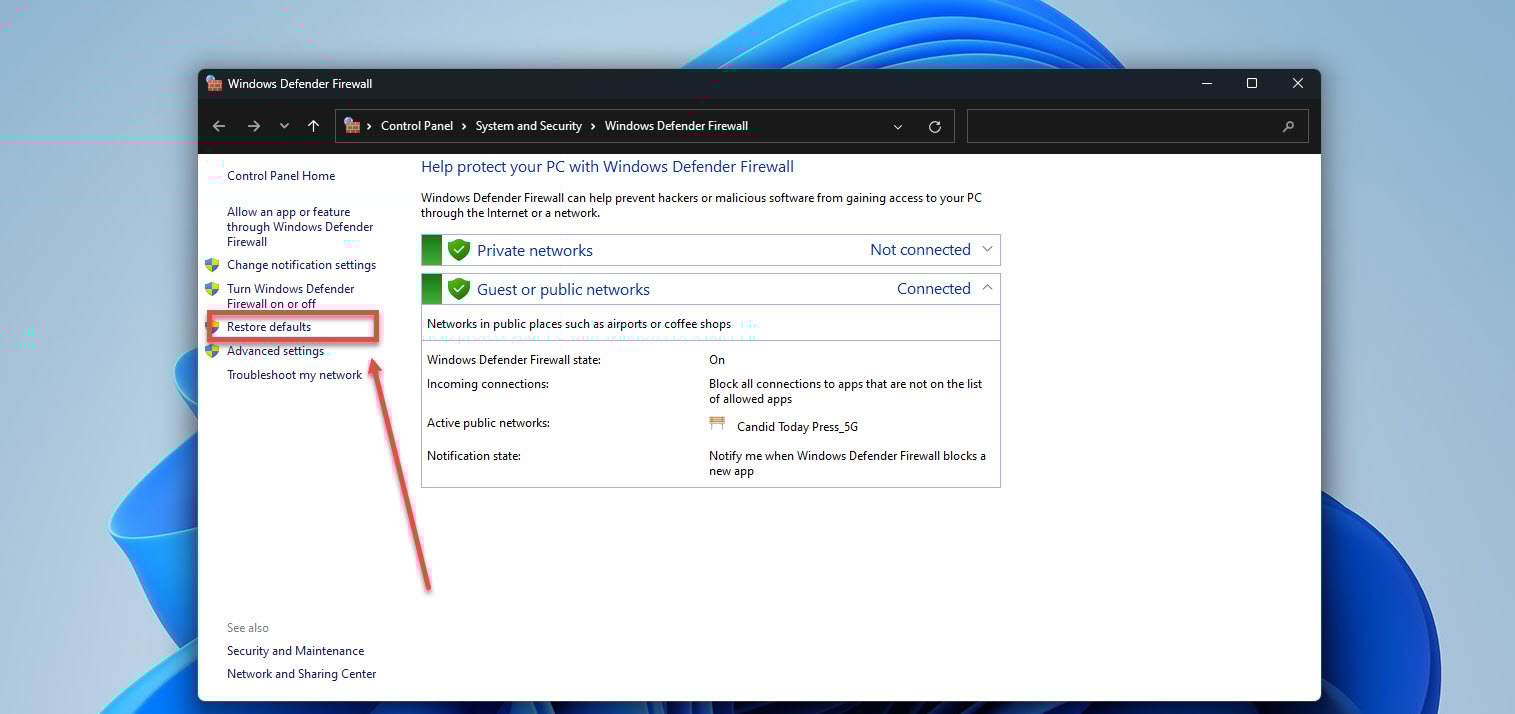Open Allow an app or feature link
Screen dimensions: 1515x714
300,227
